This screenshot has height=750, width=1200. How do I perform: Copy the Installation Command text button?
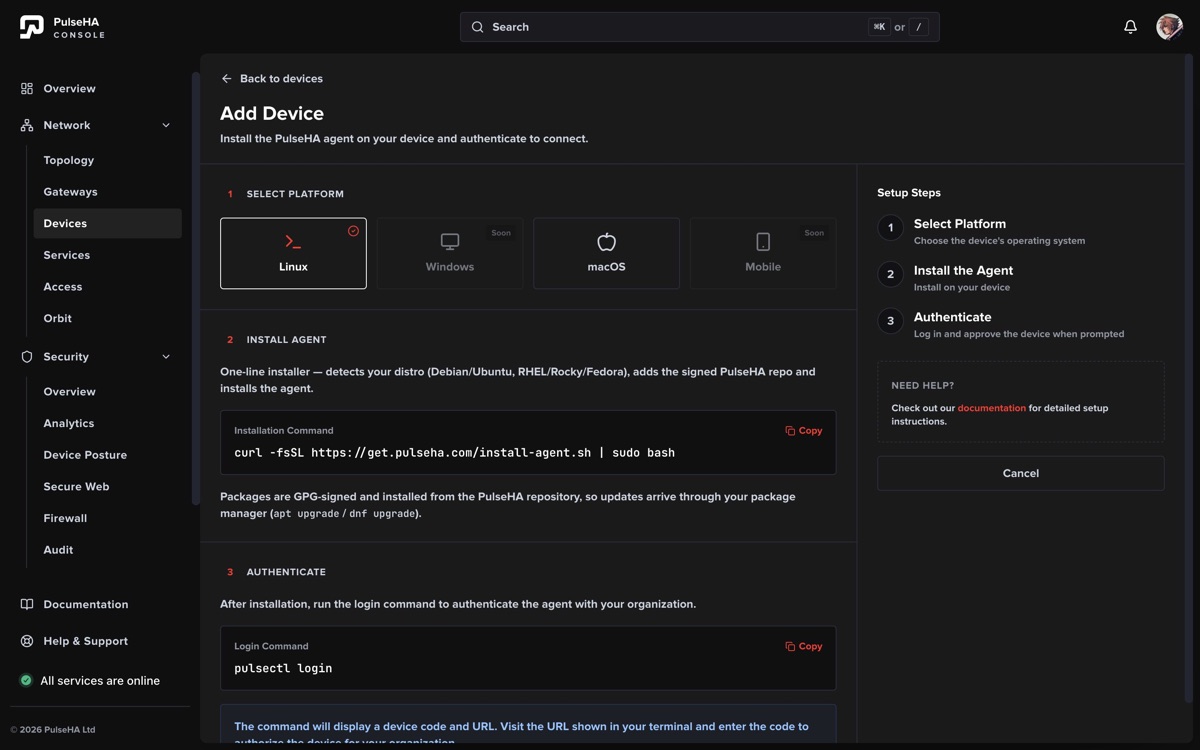[804, 431]
